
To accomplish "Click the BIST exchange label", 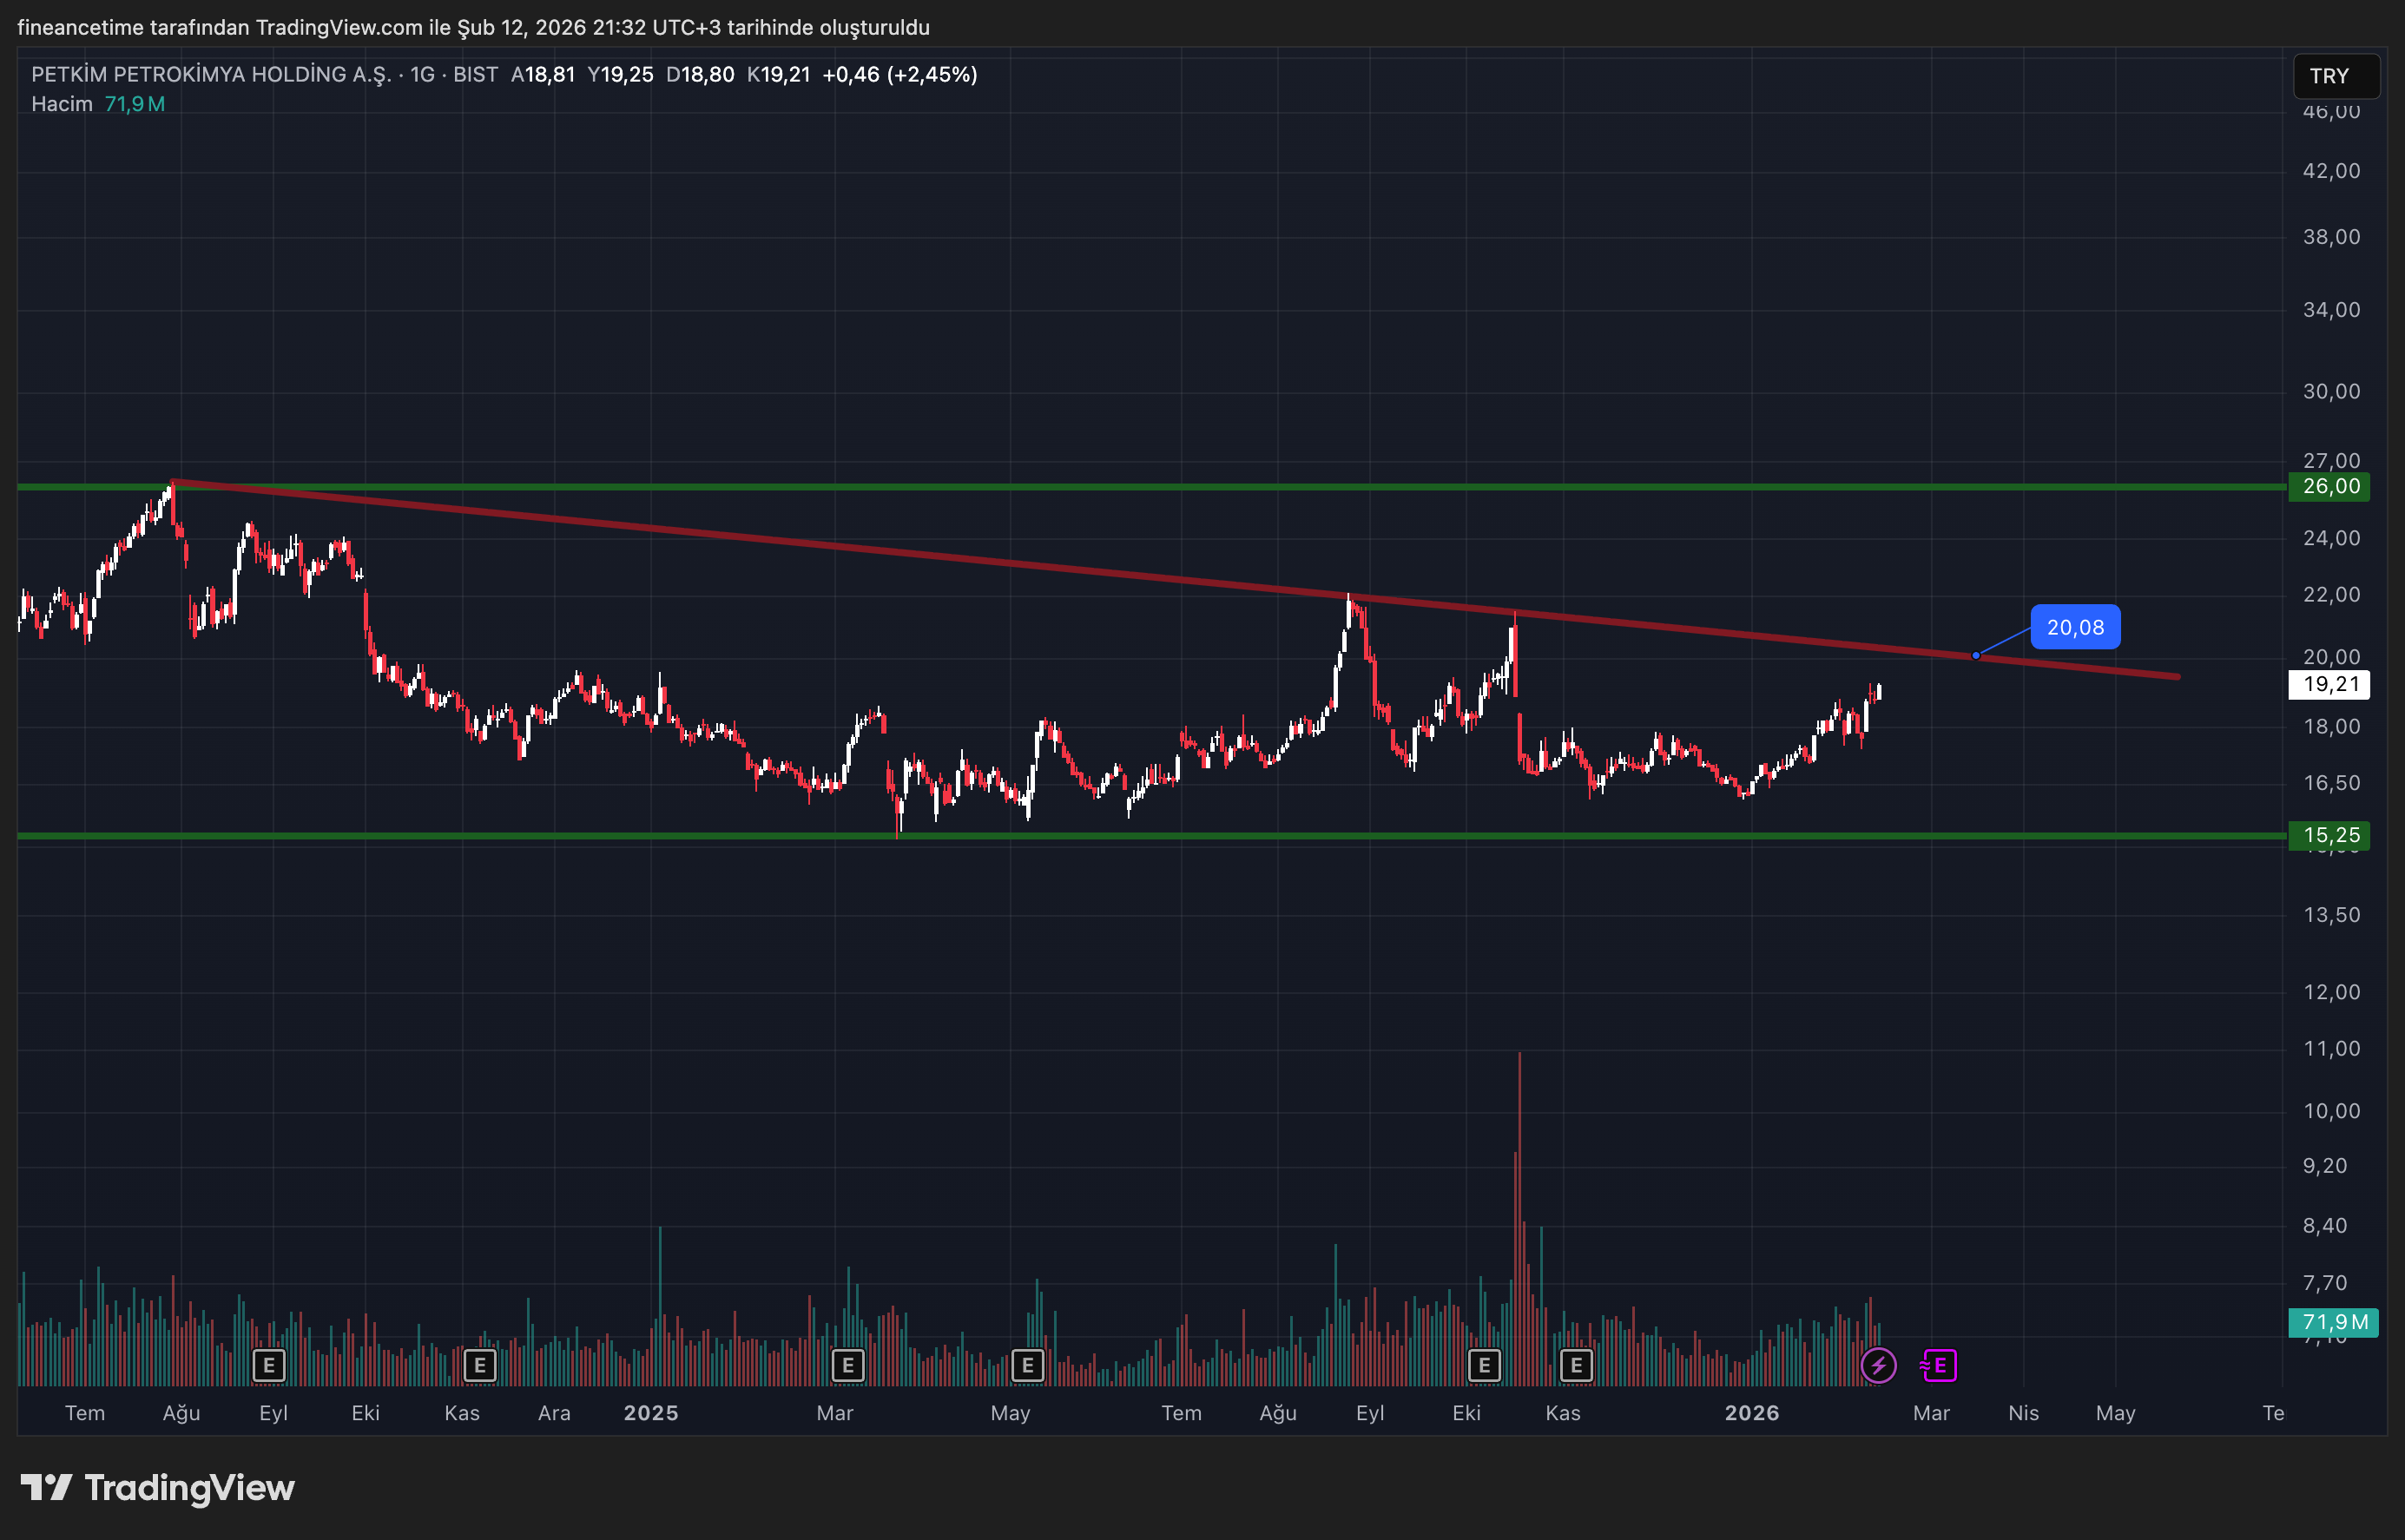I will pyautogui.click(x=477, y=73).
